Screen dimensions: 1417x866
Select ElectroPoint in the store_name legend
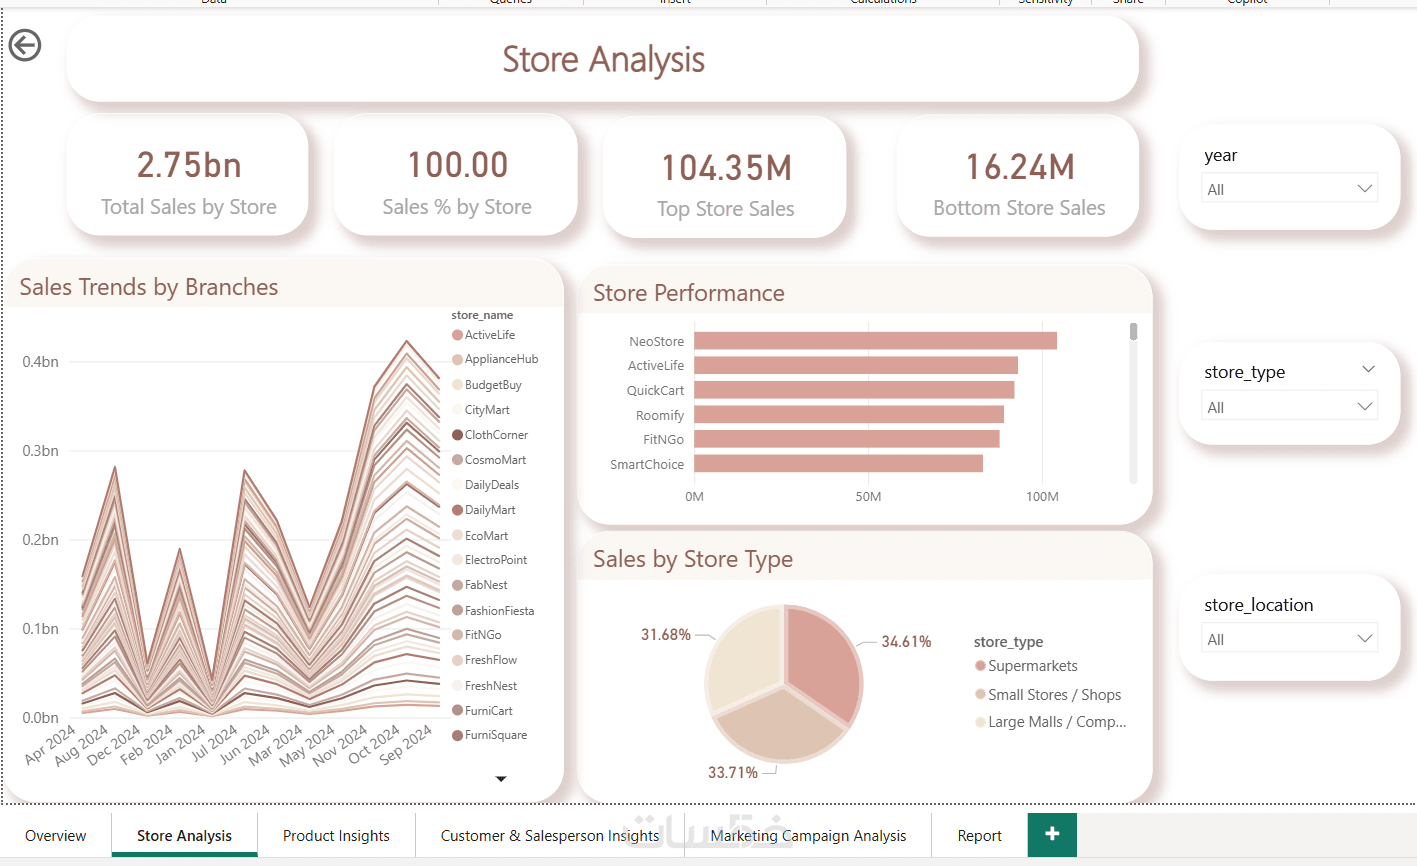pyautogui.click(x=496, y=560)
